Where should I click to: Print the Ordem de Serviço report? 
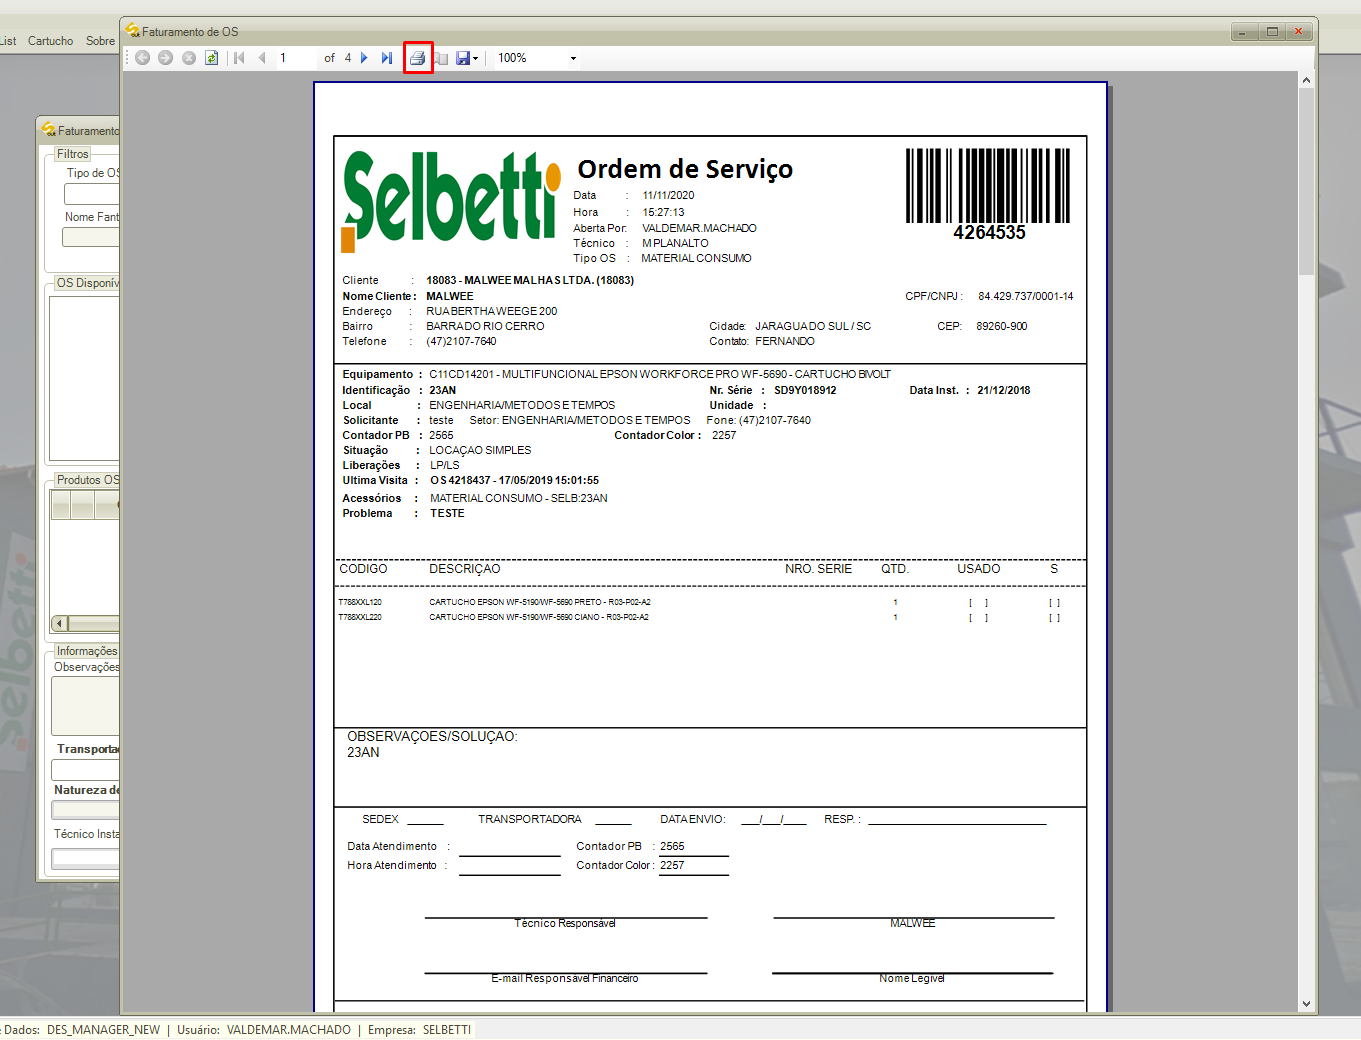pyautogui.click(x=418, y=58)
